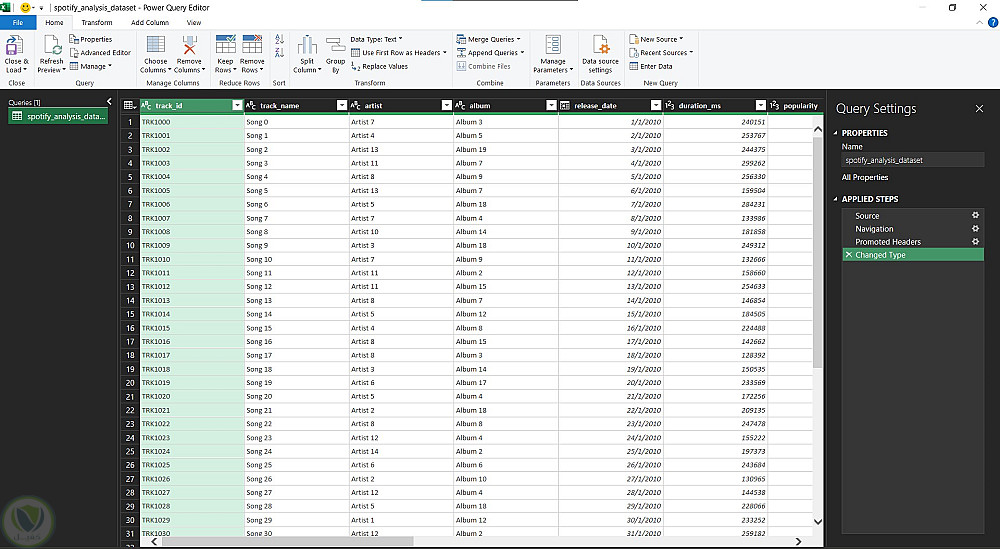Open album column filter dropdown

pyautogui.click(x=551, y=105)
